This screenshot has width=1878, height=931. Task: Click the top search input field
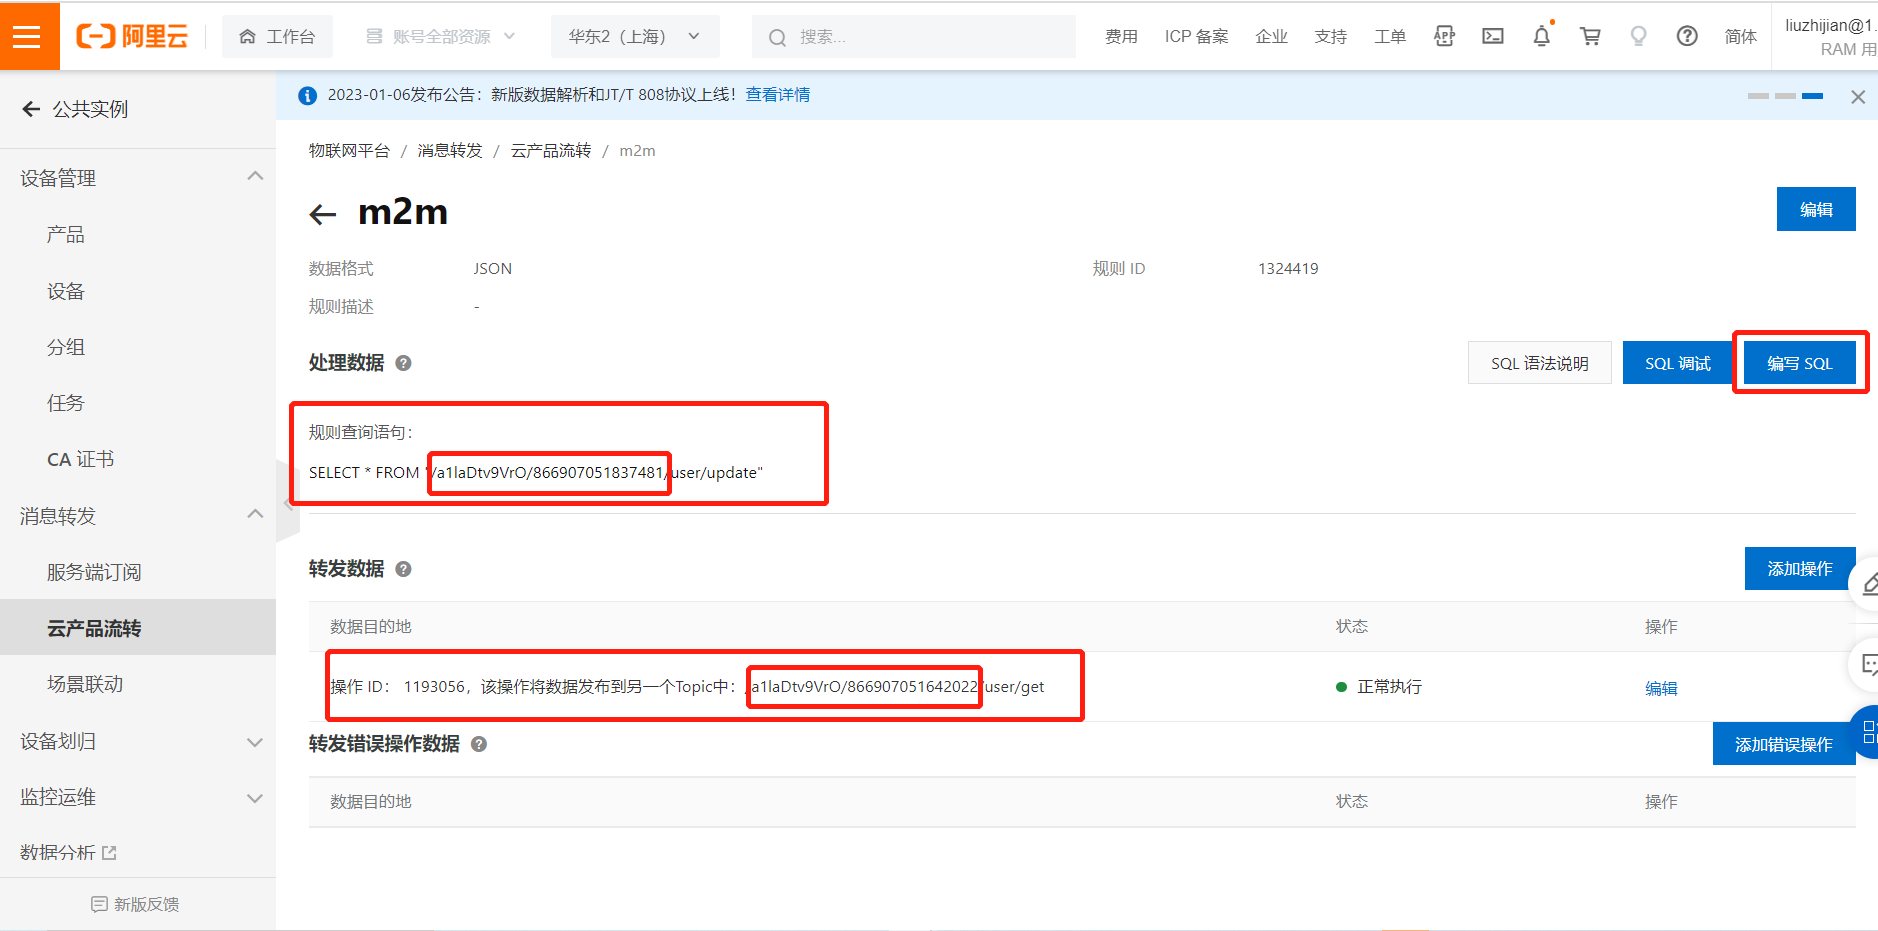(x=914, y=37)
